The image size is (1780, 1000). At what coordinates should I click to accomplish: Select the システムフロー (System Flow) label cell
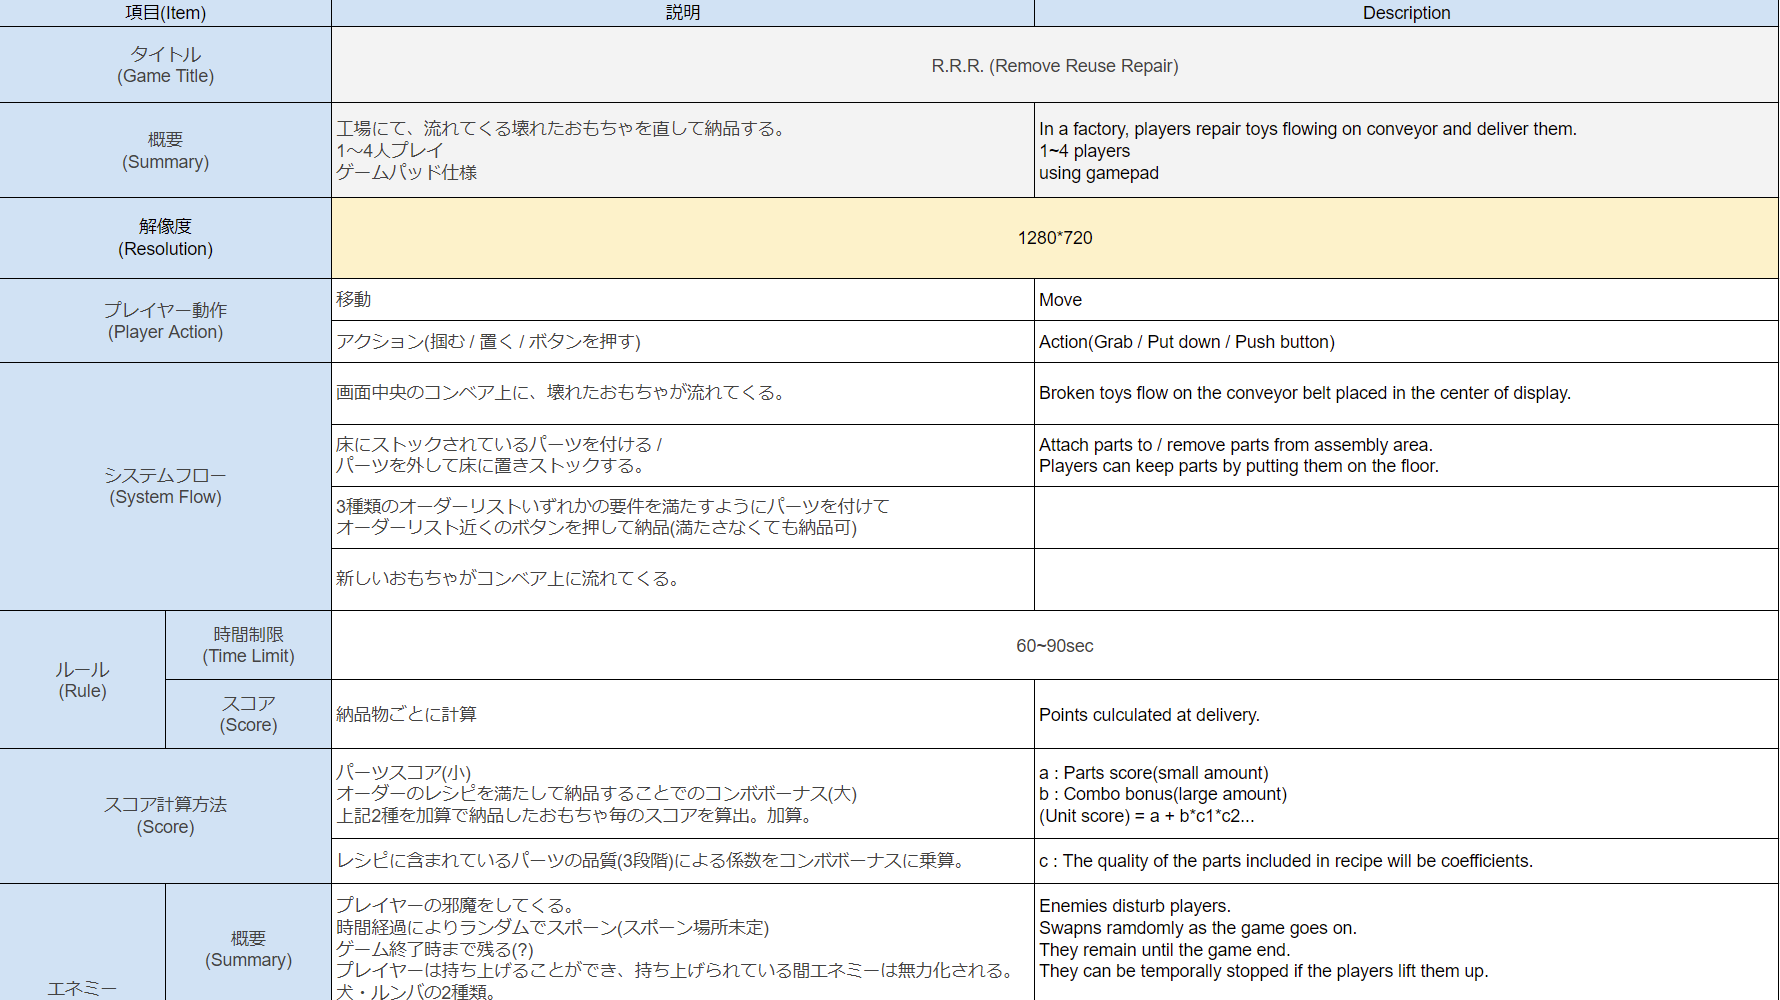tap(165, 486)
